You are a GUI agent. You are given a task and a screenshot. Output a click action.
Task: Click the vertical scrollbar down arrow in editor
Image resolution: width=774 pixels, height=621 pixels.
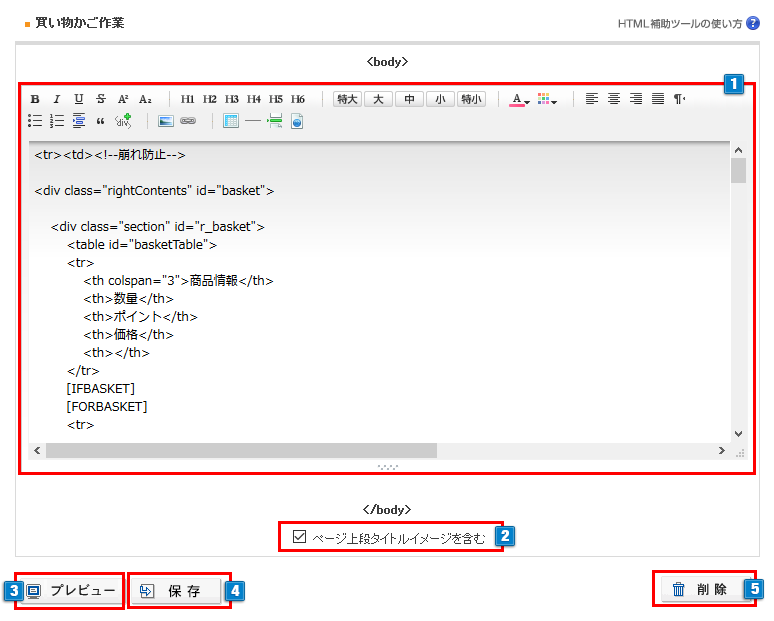pos(738,434)
